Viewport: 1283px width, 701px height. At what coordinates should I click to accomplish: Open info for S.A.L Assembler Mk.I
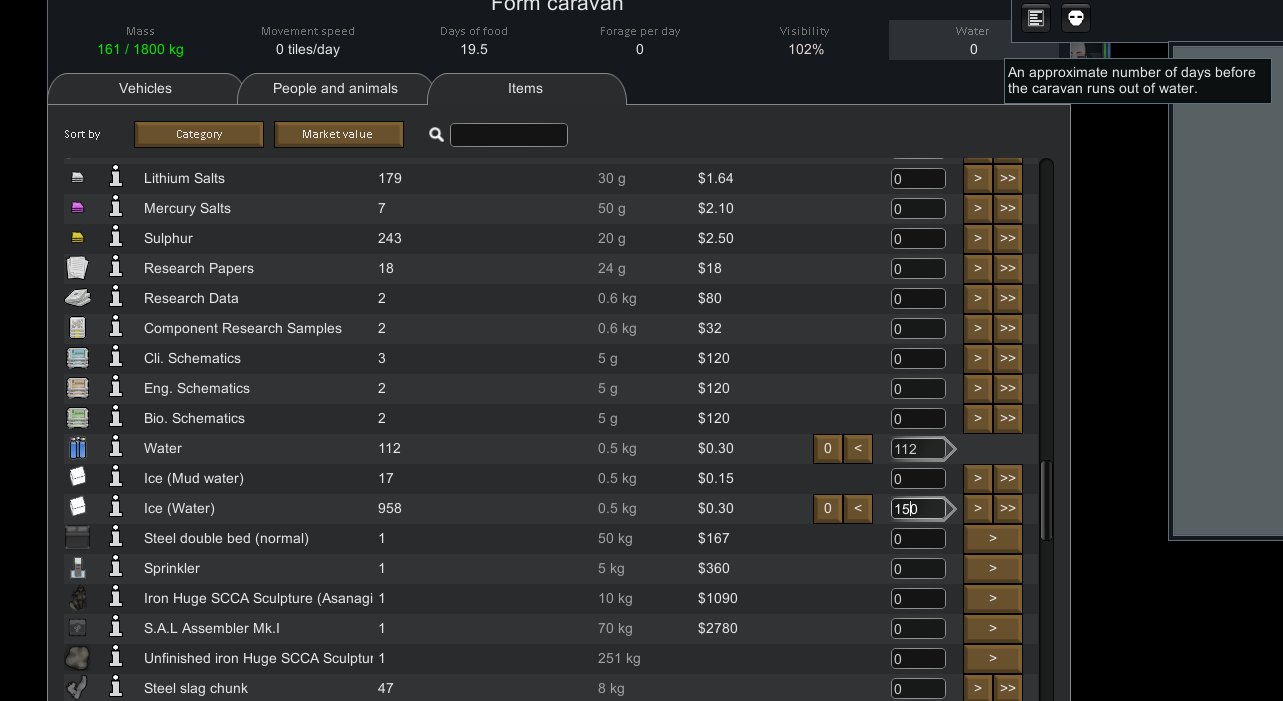point(116,628)
